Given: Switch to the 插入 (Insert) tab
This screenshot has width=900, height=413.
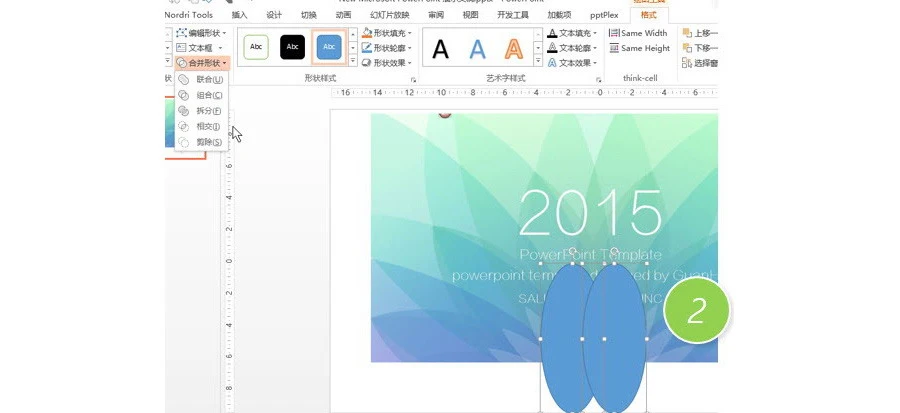Looking at the screenshot, I should 240,15.
